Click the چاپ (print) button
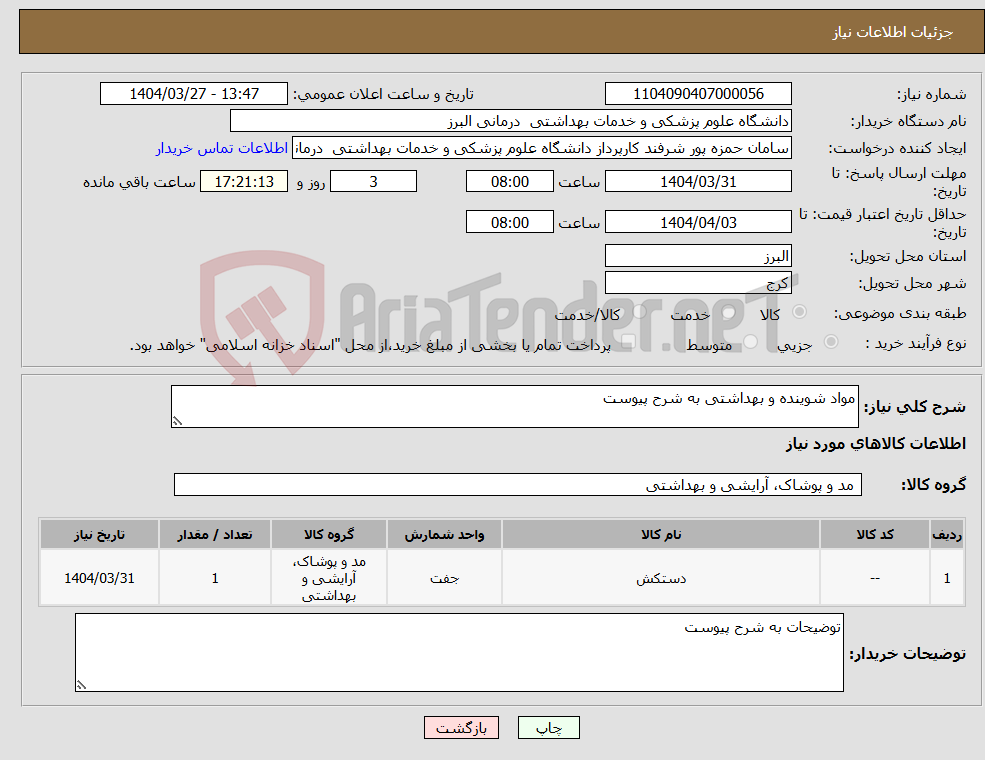This screenshot has height=760, width=985. pyautogui.click(x=548, y=727)
